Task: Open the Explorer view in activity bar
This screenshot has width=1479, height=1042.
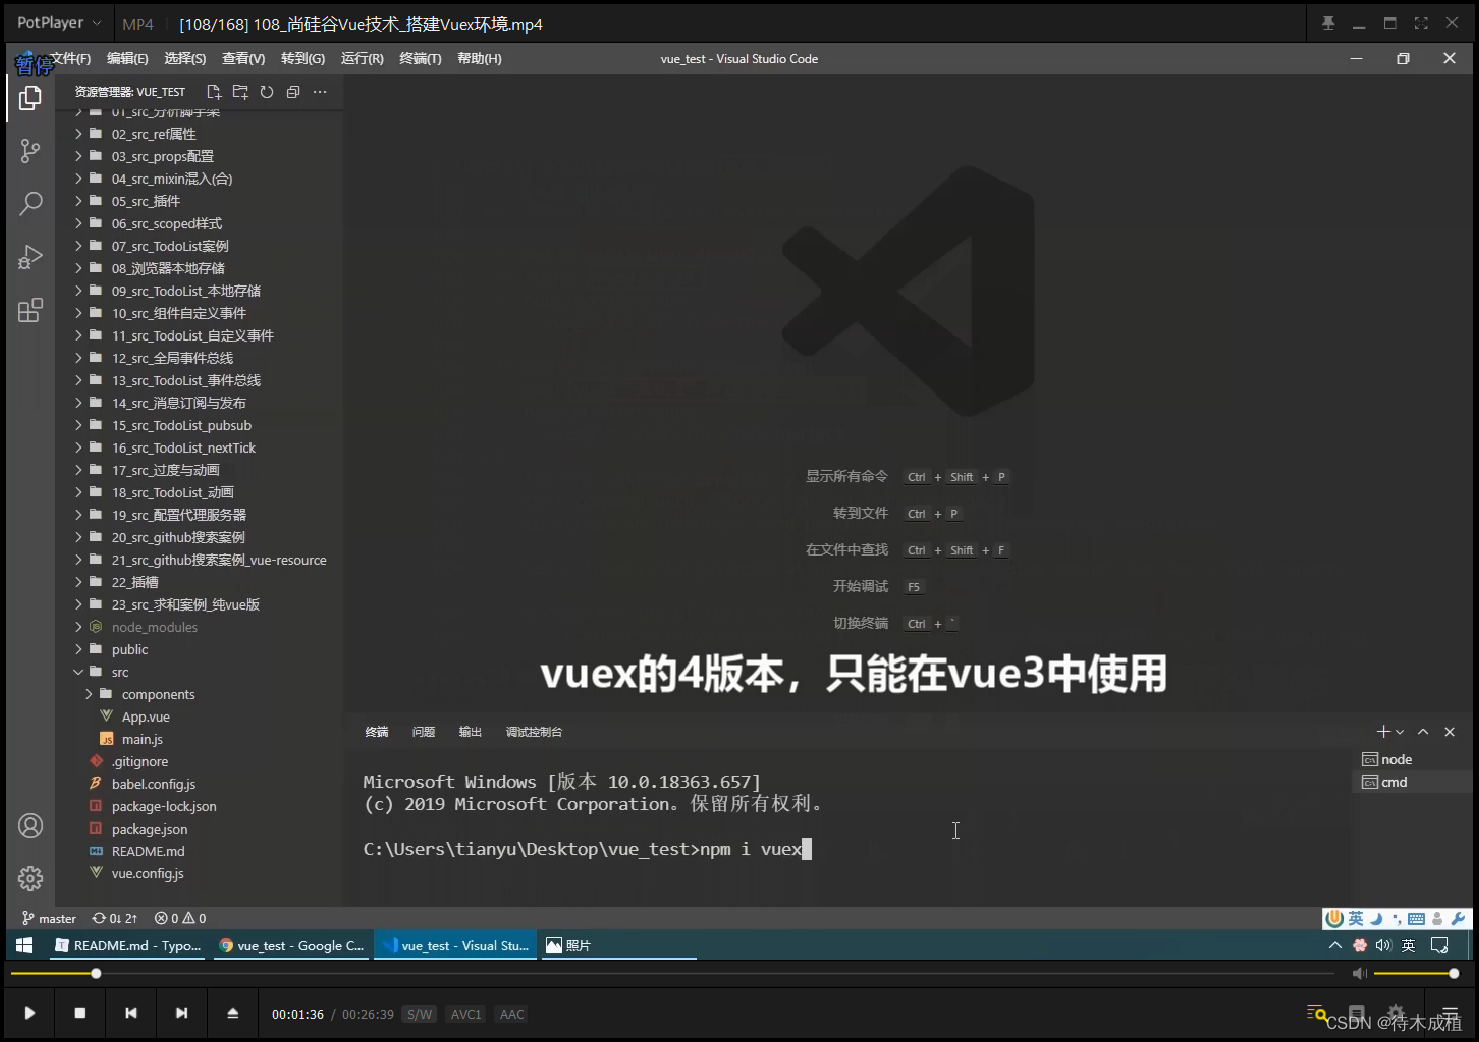Action: tap(31, 98)
